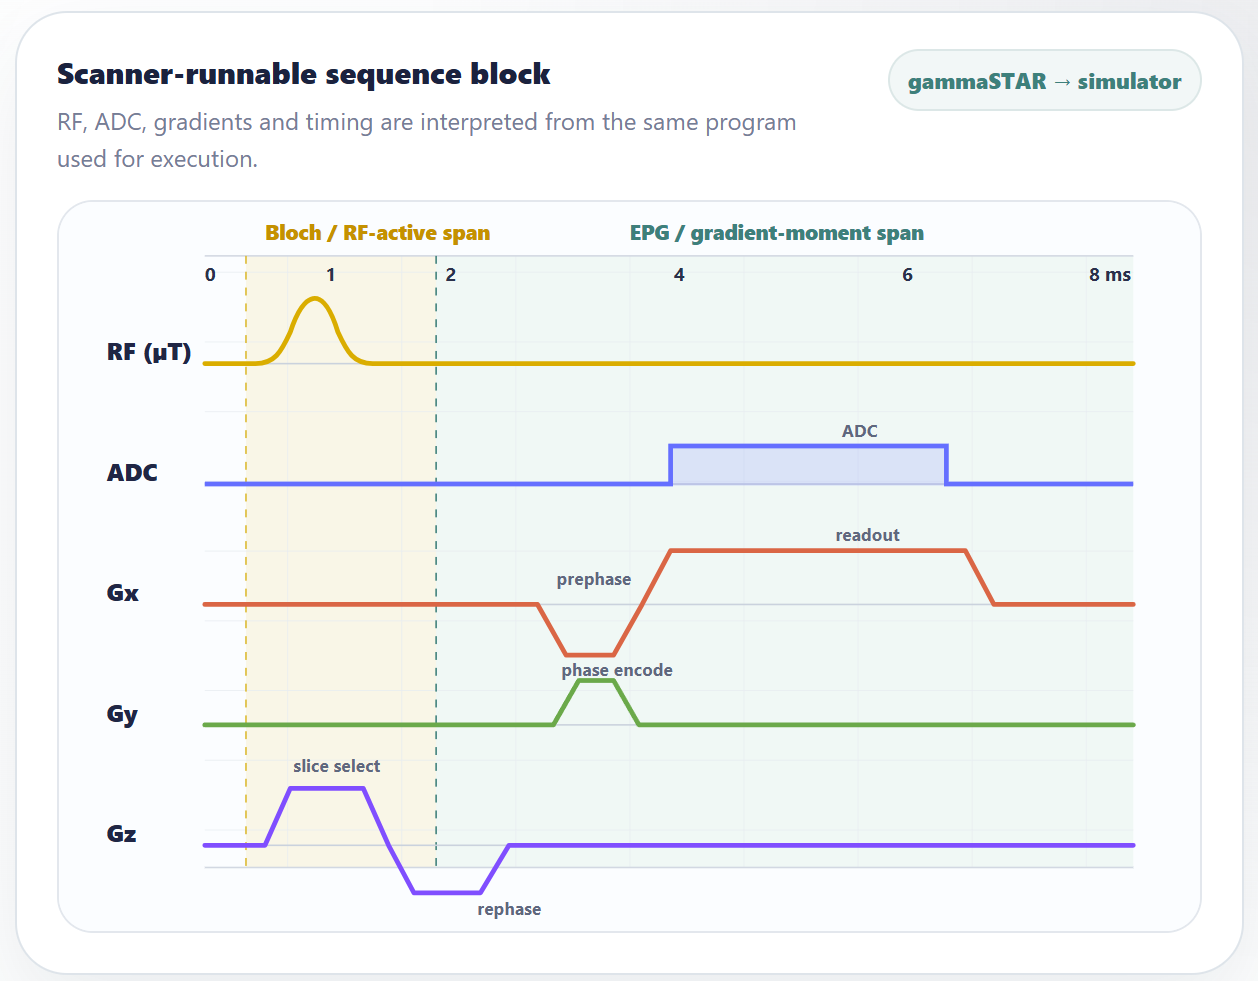This screenshot has width=1258, height=981.
Task: Click the 'ADC' annotation above the acquisition window
Action: point(859,431)
